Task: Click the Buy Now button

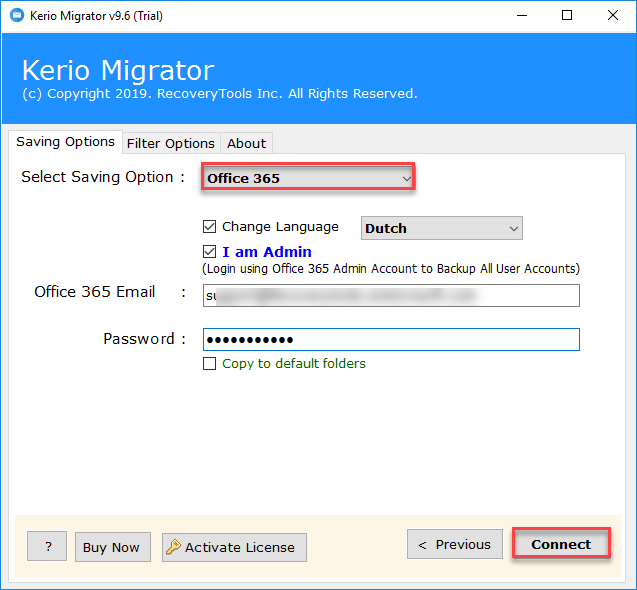Action: click(113, 547)
